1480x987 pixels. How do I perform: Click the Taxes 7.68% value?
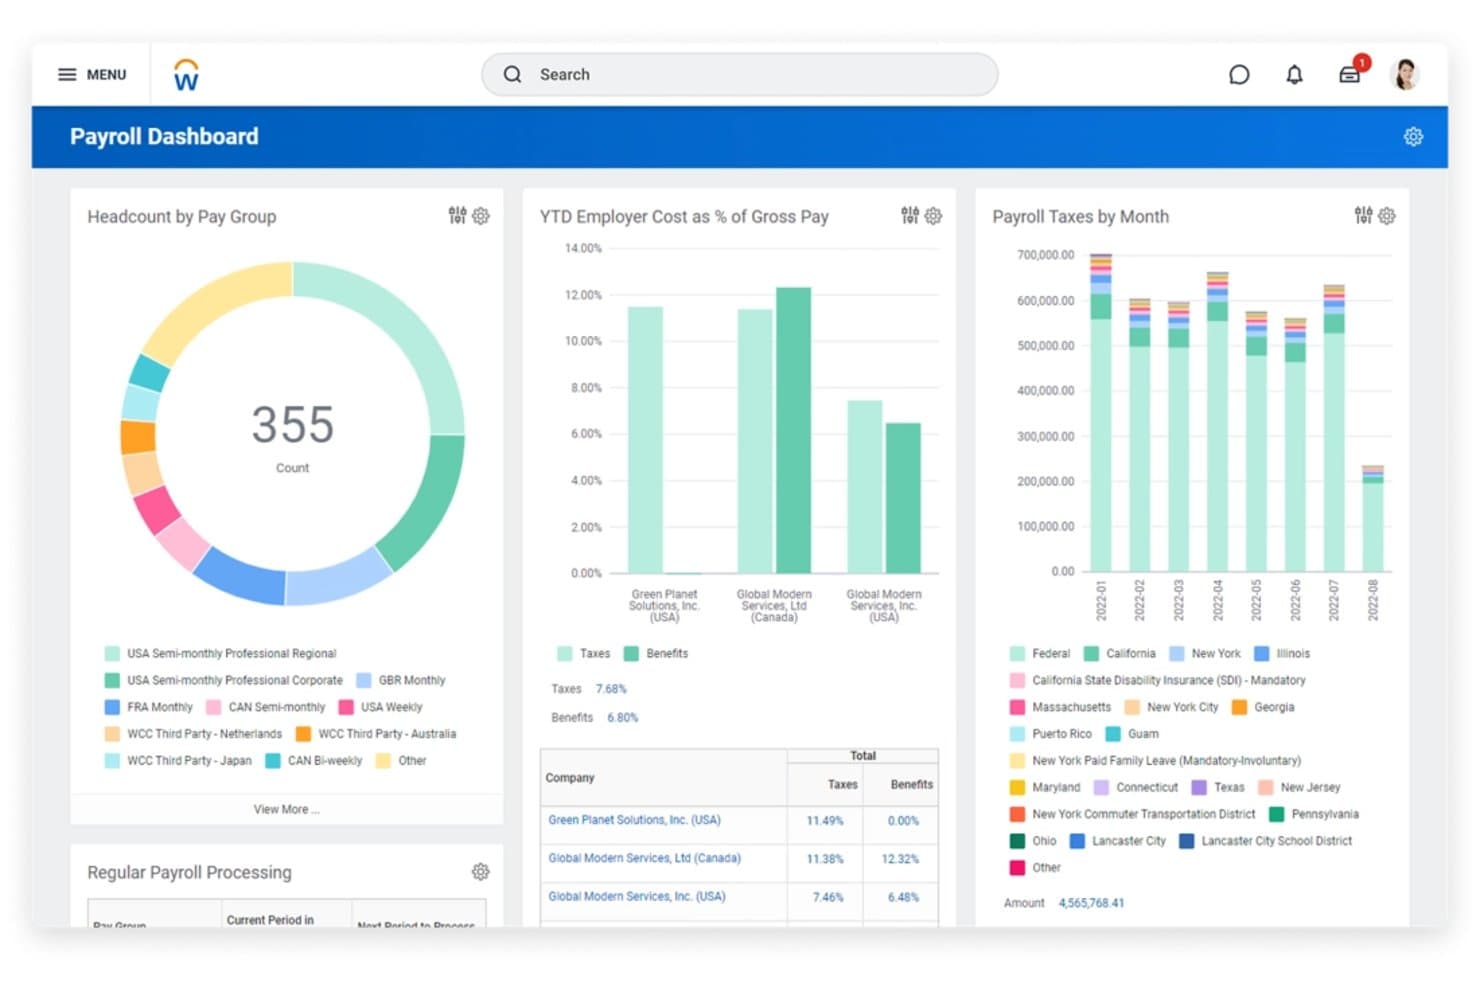[611, 689]
